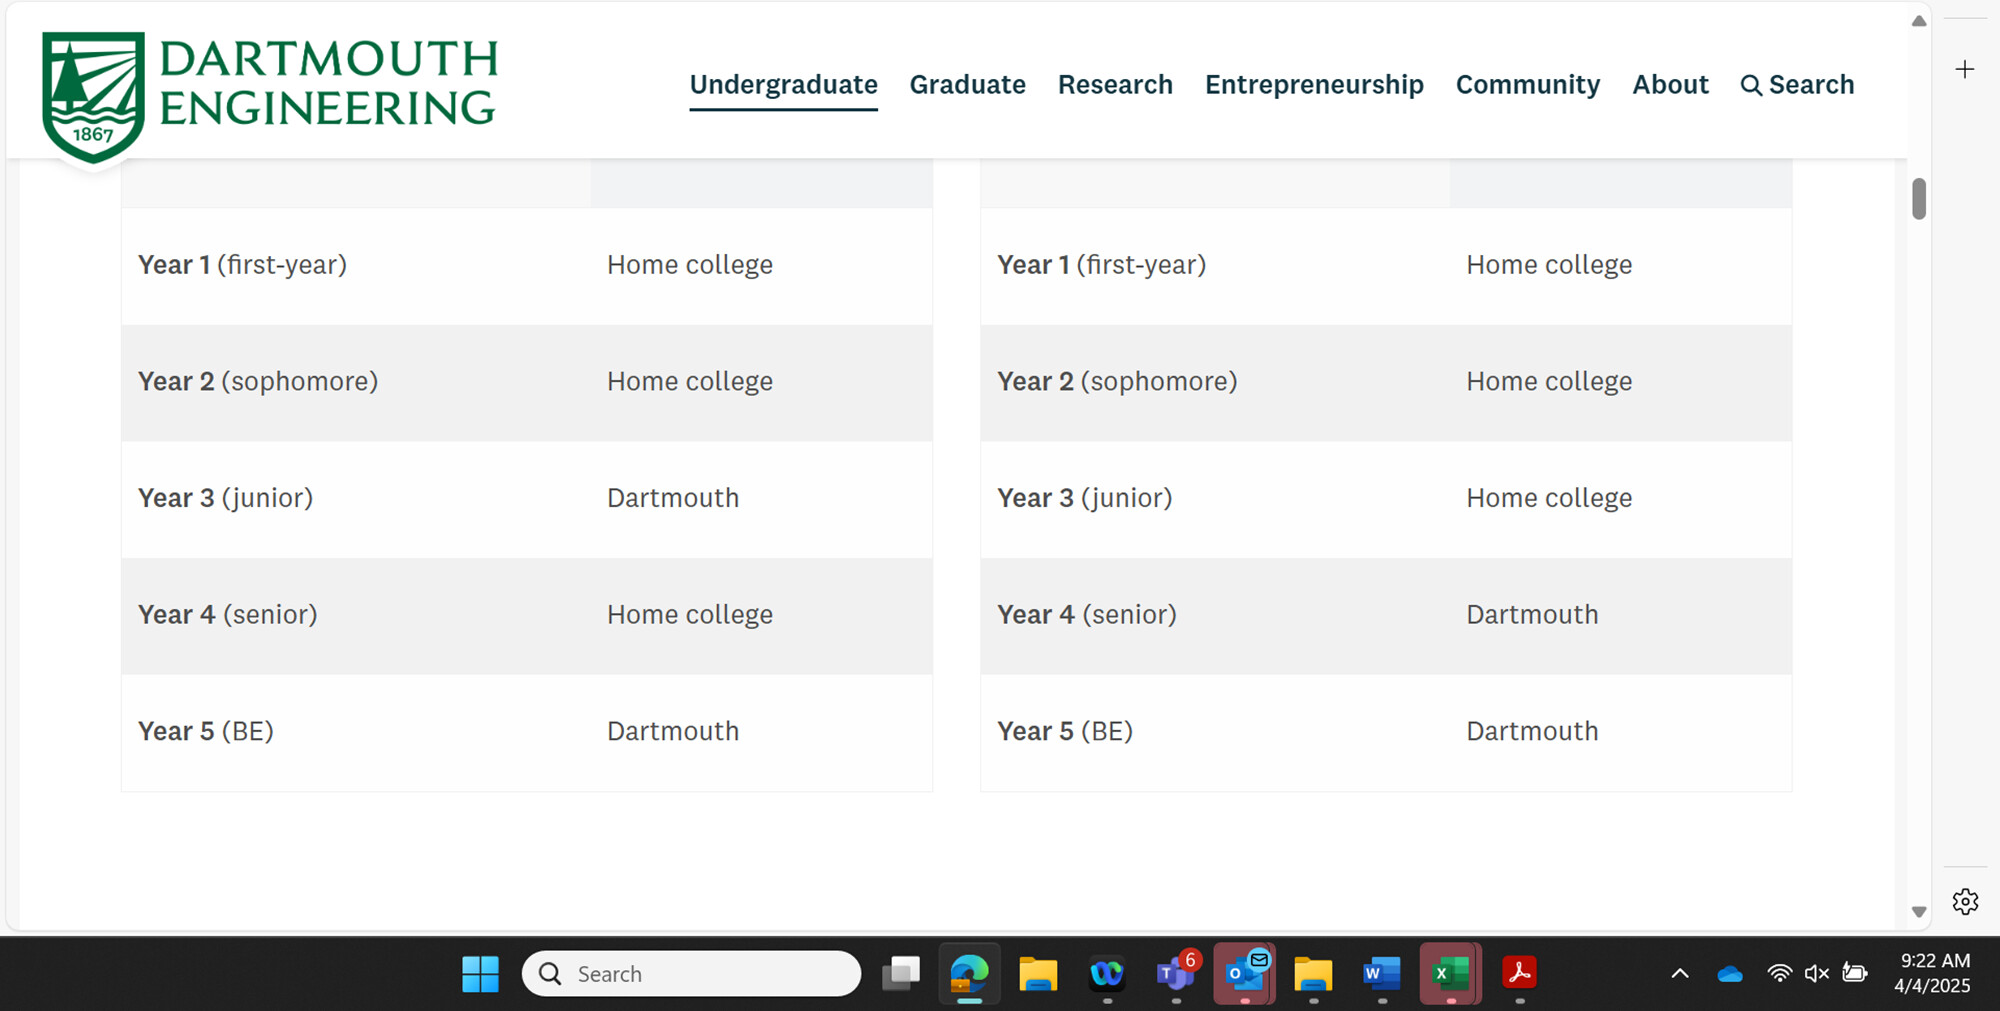The image size is (2000, 1011).
Task: Open Microsoft Word from the taskbar
Action: 1382,973
